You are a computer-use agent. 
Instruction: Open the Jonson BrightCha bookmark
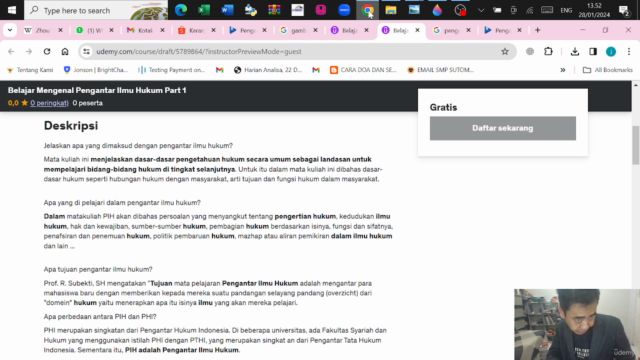[96, 70]
